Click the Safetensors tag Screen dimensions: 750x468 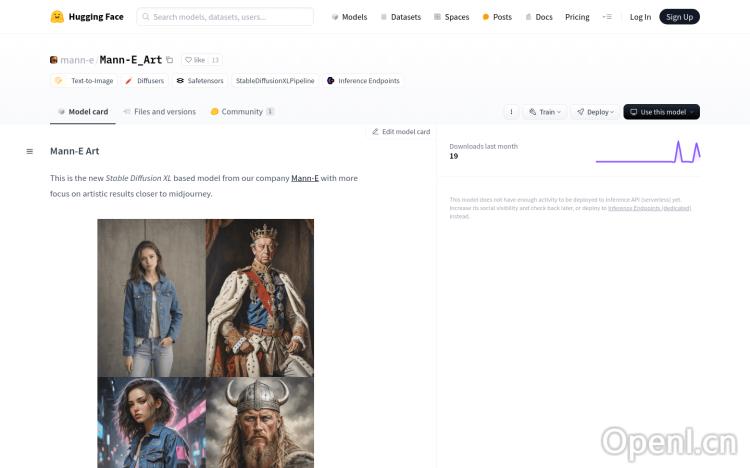tap(200, 80)
